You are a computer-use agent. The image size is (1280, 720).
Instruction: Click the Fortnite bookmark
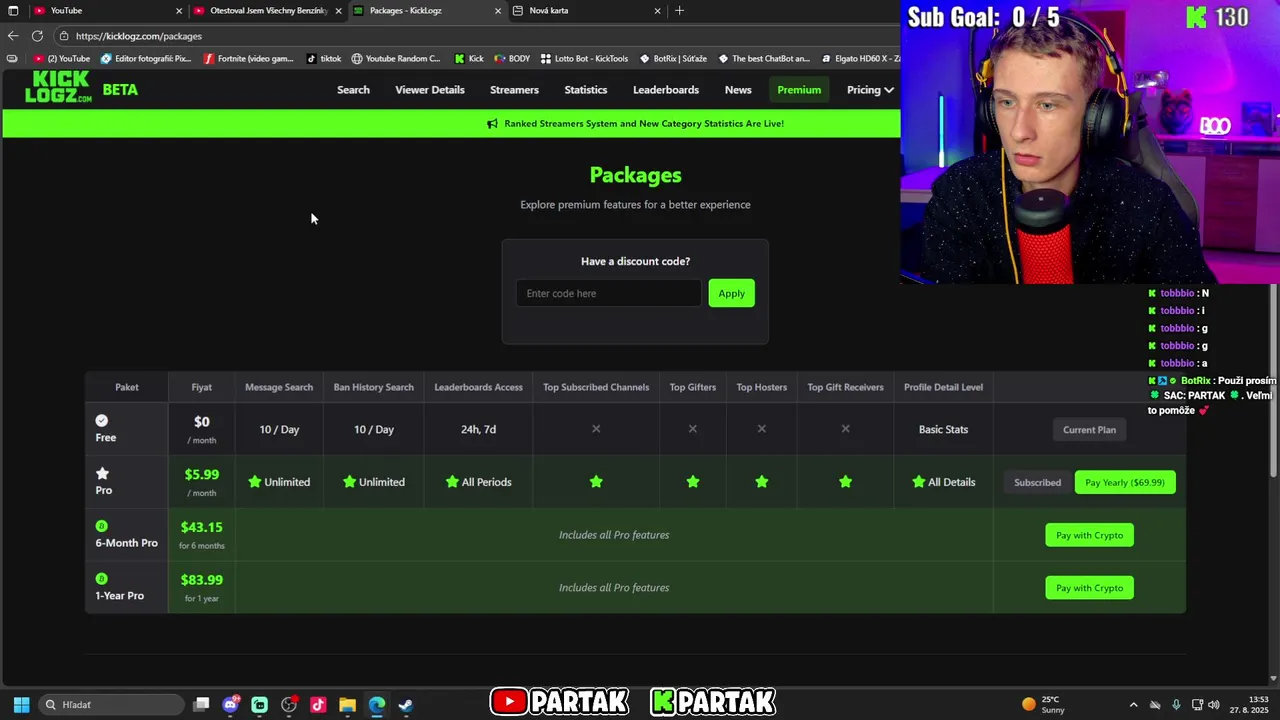click(x=248, y=59)
